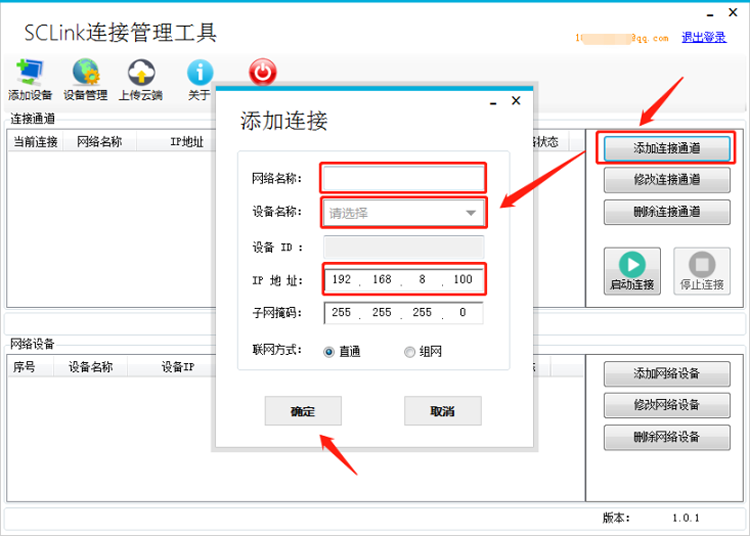Cancel the dialog with 取消
Screen dimensions: 750x536
point(442,411)
